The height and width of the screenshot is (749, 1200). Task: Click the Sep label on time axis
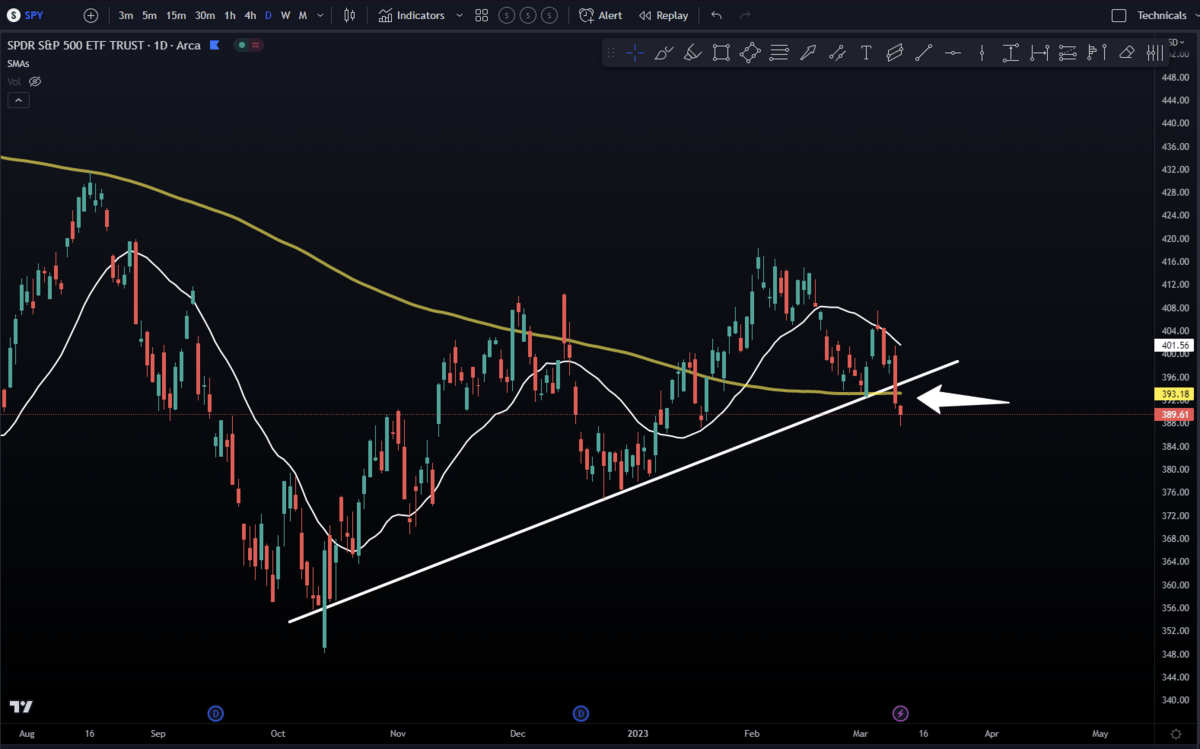pyautogui.click(x=158, y=734)
